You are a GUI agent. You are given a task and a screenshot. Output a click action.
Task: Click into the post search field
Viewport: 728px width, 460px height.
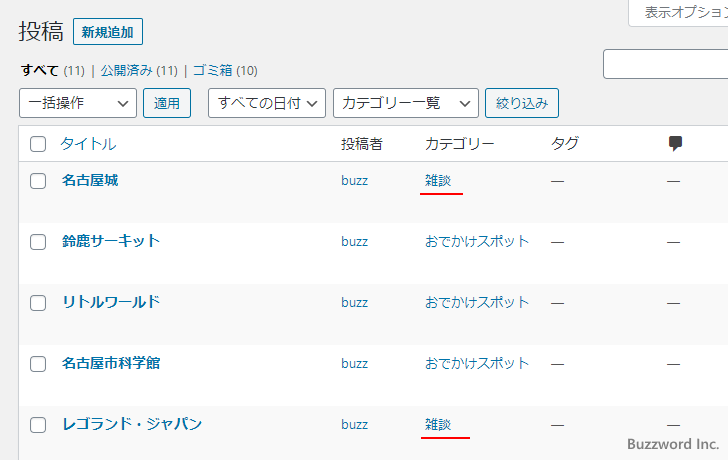tap(665, 65)
